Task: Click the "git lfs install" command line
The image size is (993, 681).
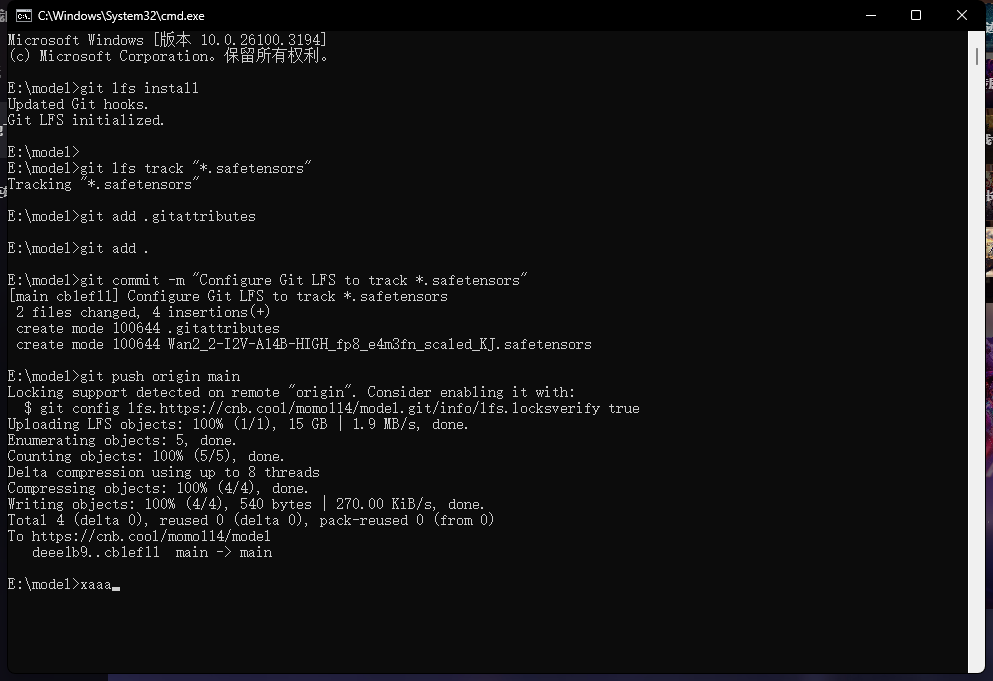Action: (139, 88)
